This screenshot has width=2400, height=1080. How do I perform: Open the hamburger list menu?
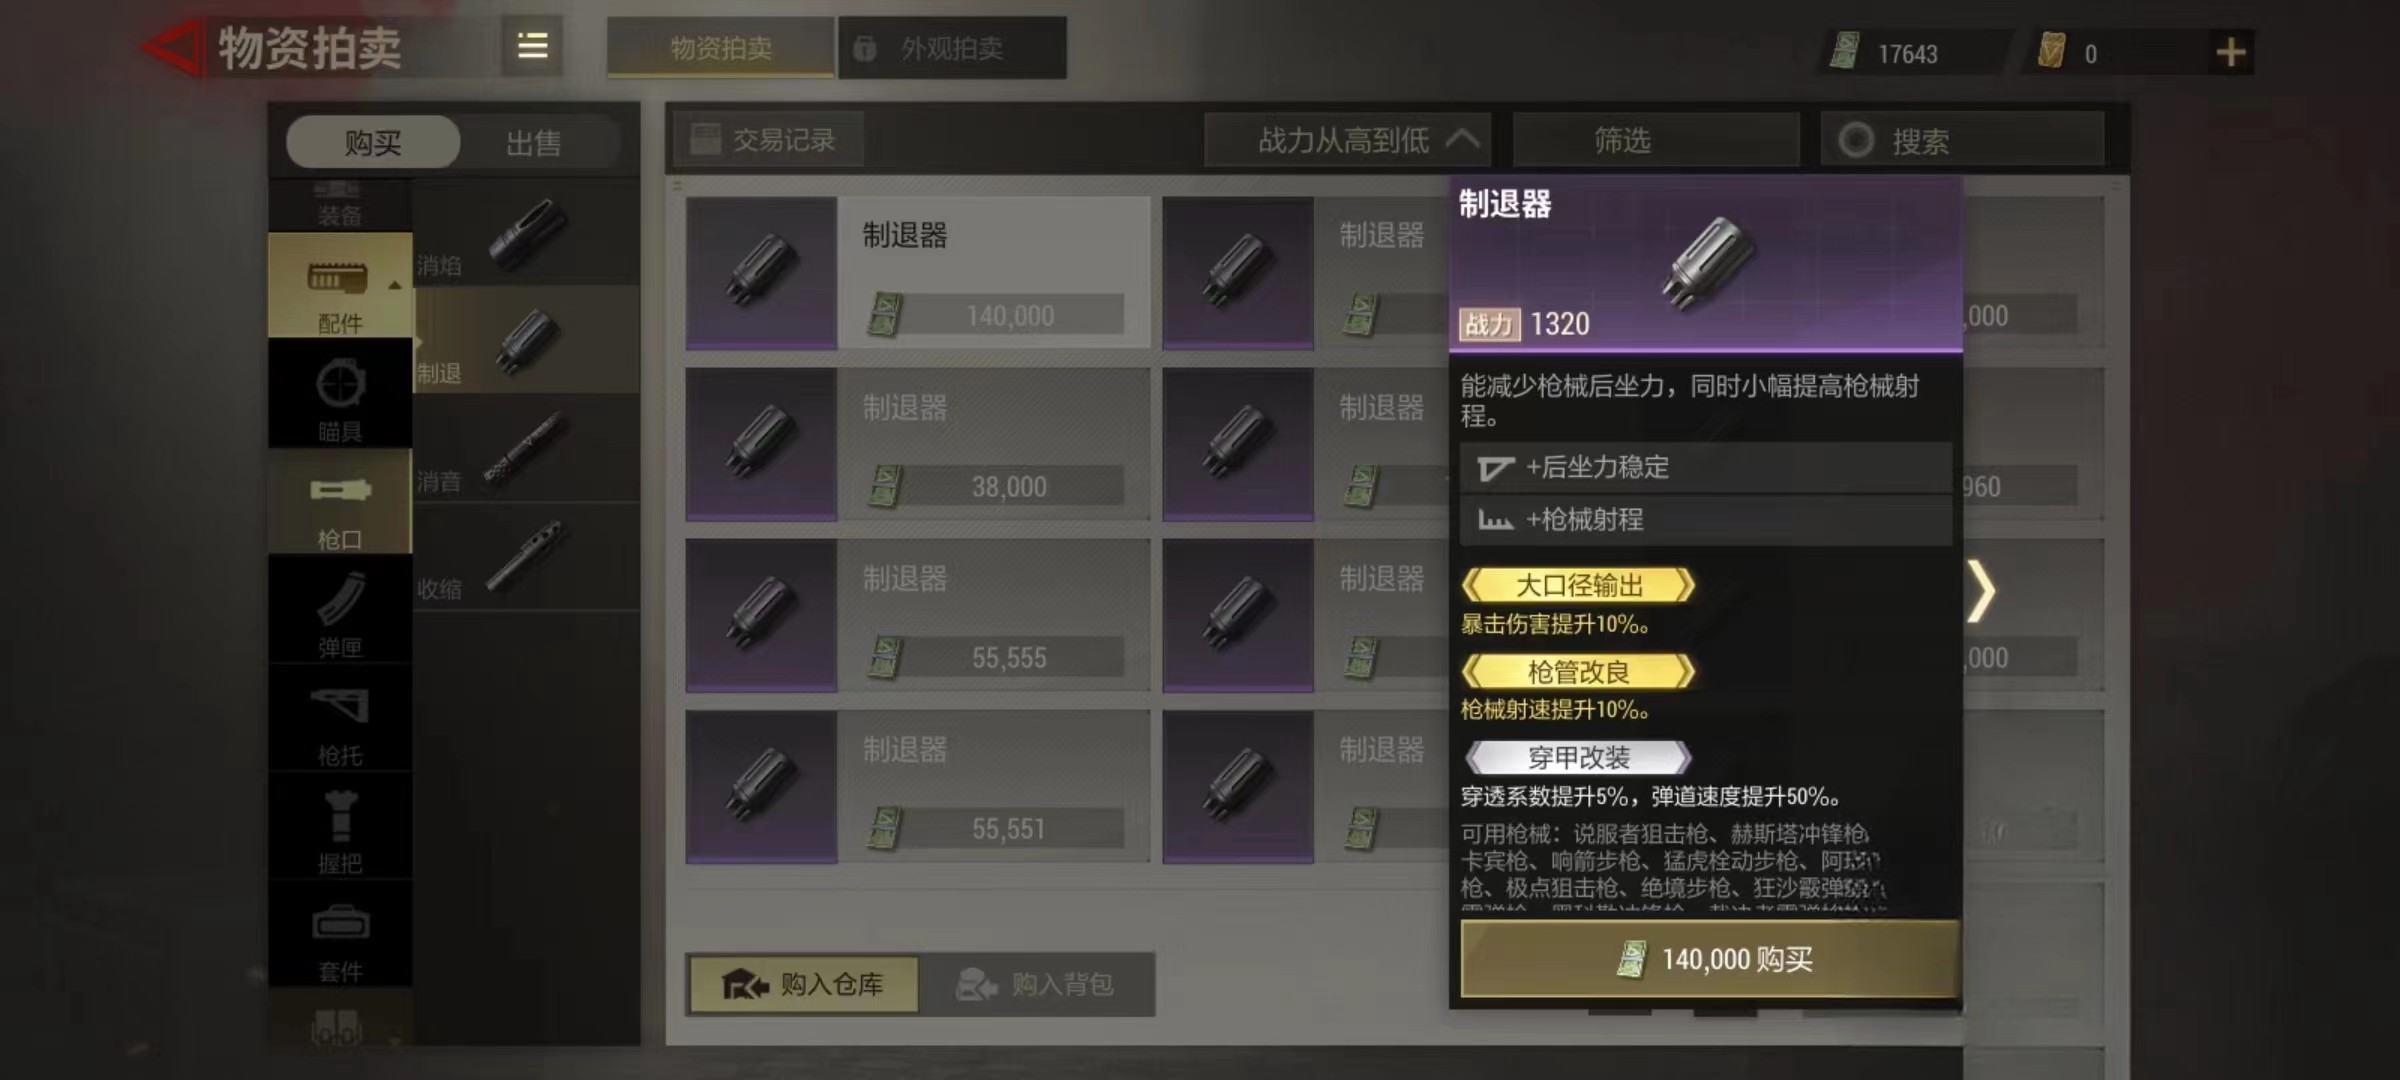532,46
